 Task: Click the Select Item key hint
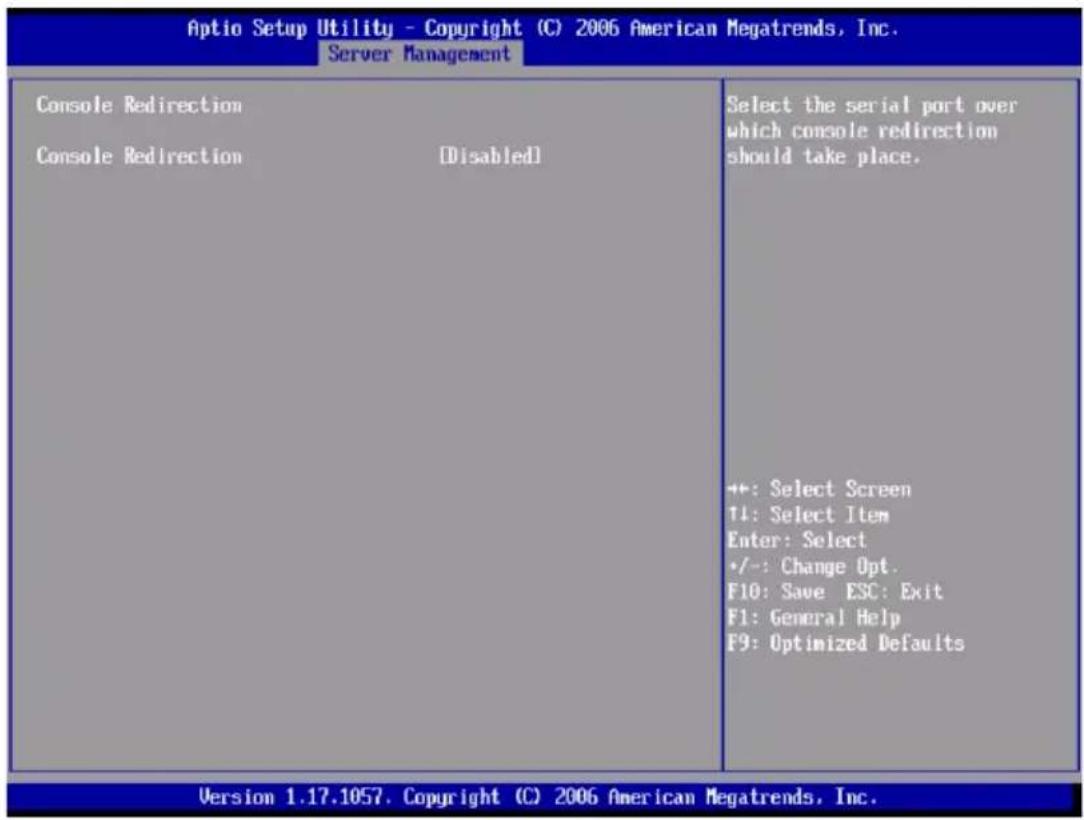(x=808, y=514)
